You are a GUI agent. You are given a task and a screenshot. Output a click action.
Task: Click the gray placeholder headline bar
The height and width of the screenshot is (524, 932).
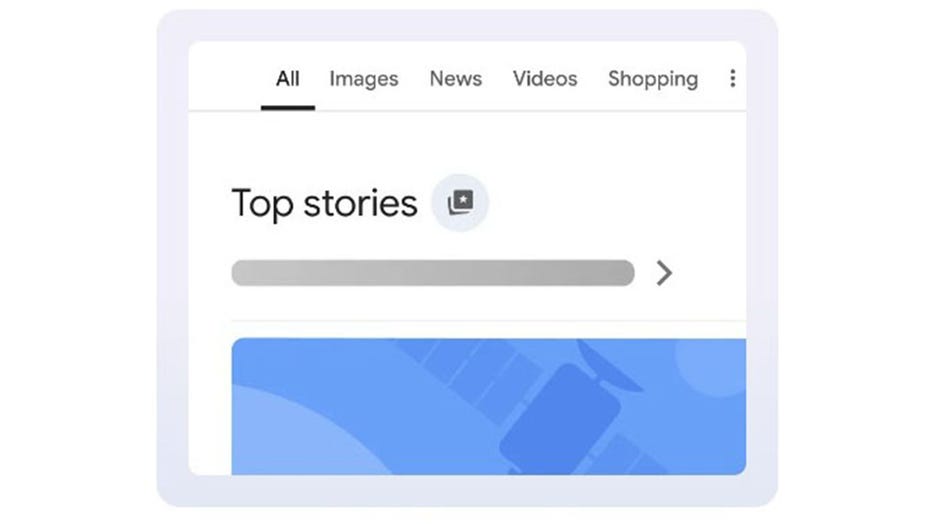[x=432, y=273]
